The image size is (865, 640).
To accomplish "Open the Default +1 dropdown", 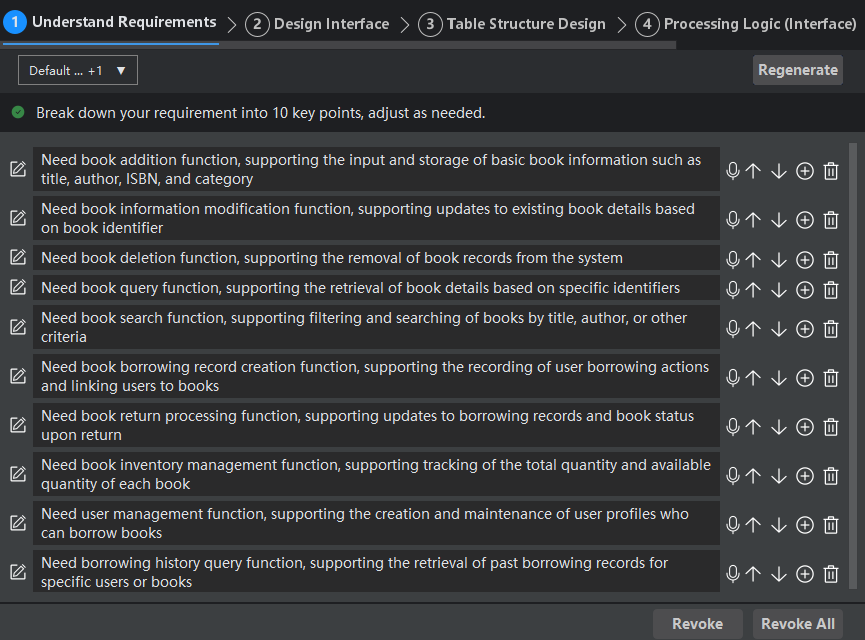I will (x=78, y=70).
